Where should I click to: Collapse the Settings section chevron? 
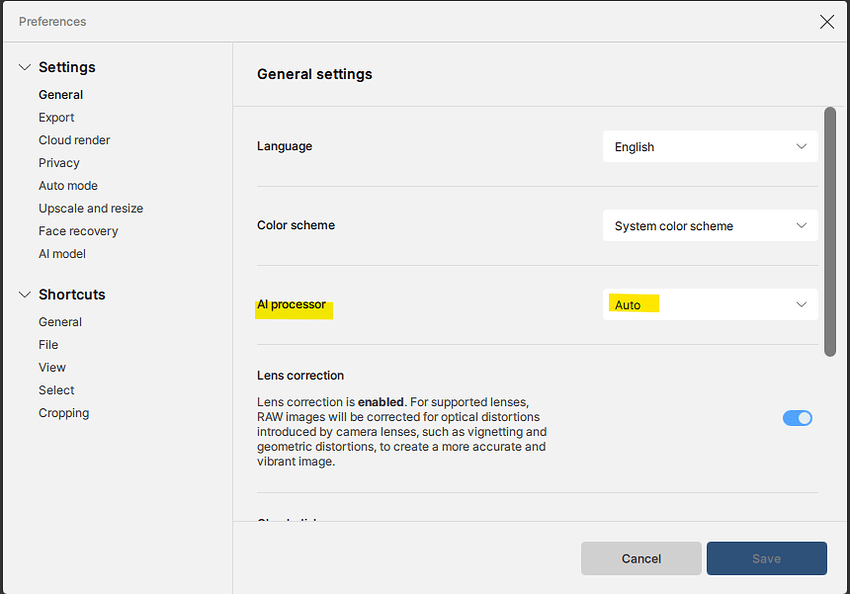[25, 67]
